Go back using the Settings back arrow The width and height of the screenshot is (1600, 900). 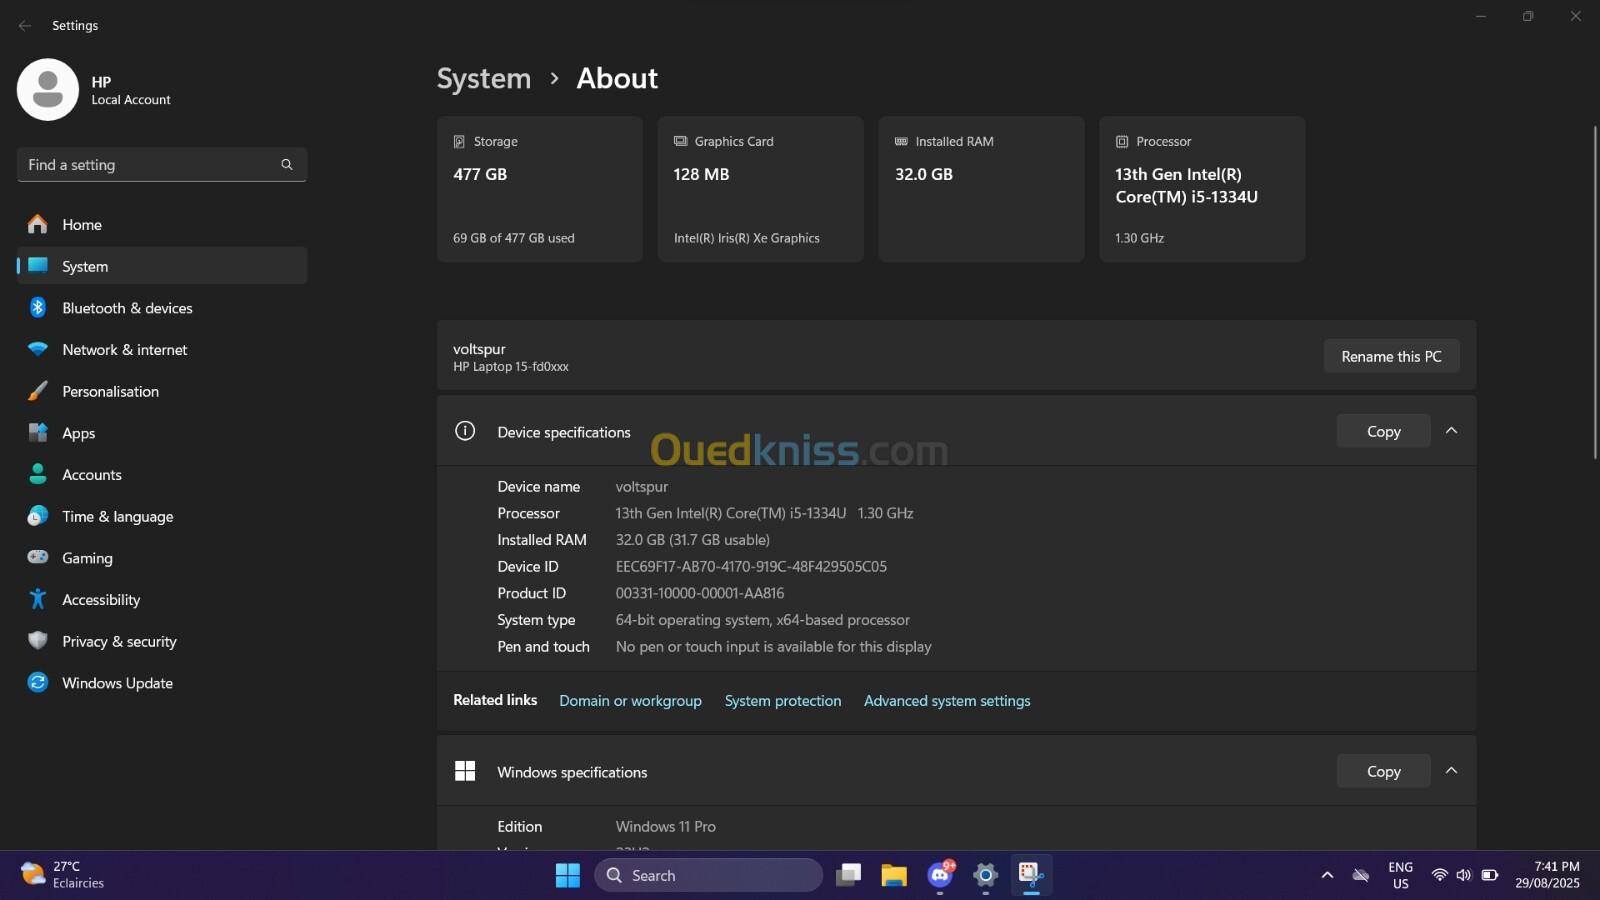tap(25, 26)
